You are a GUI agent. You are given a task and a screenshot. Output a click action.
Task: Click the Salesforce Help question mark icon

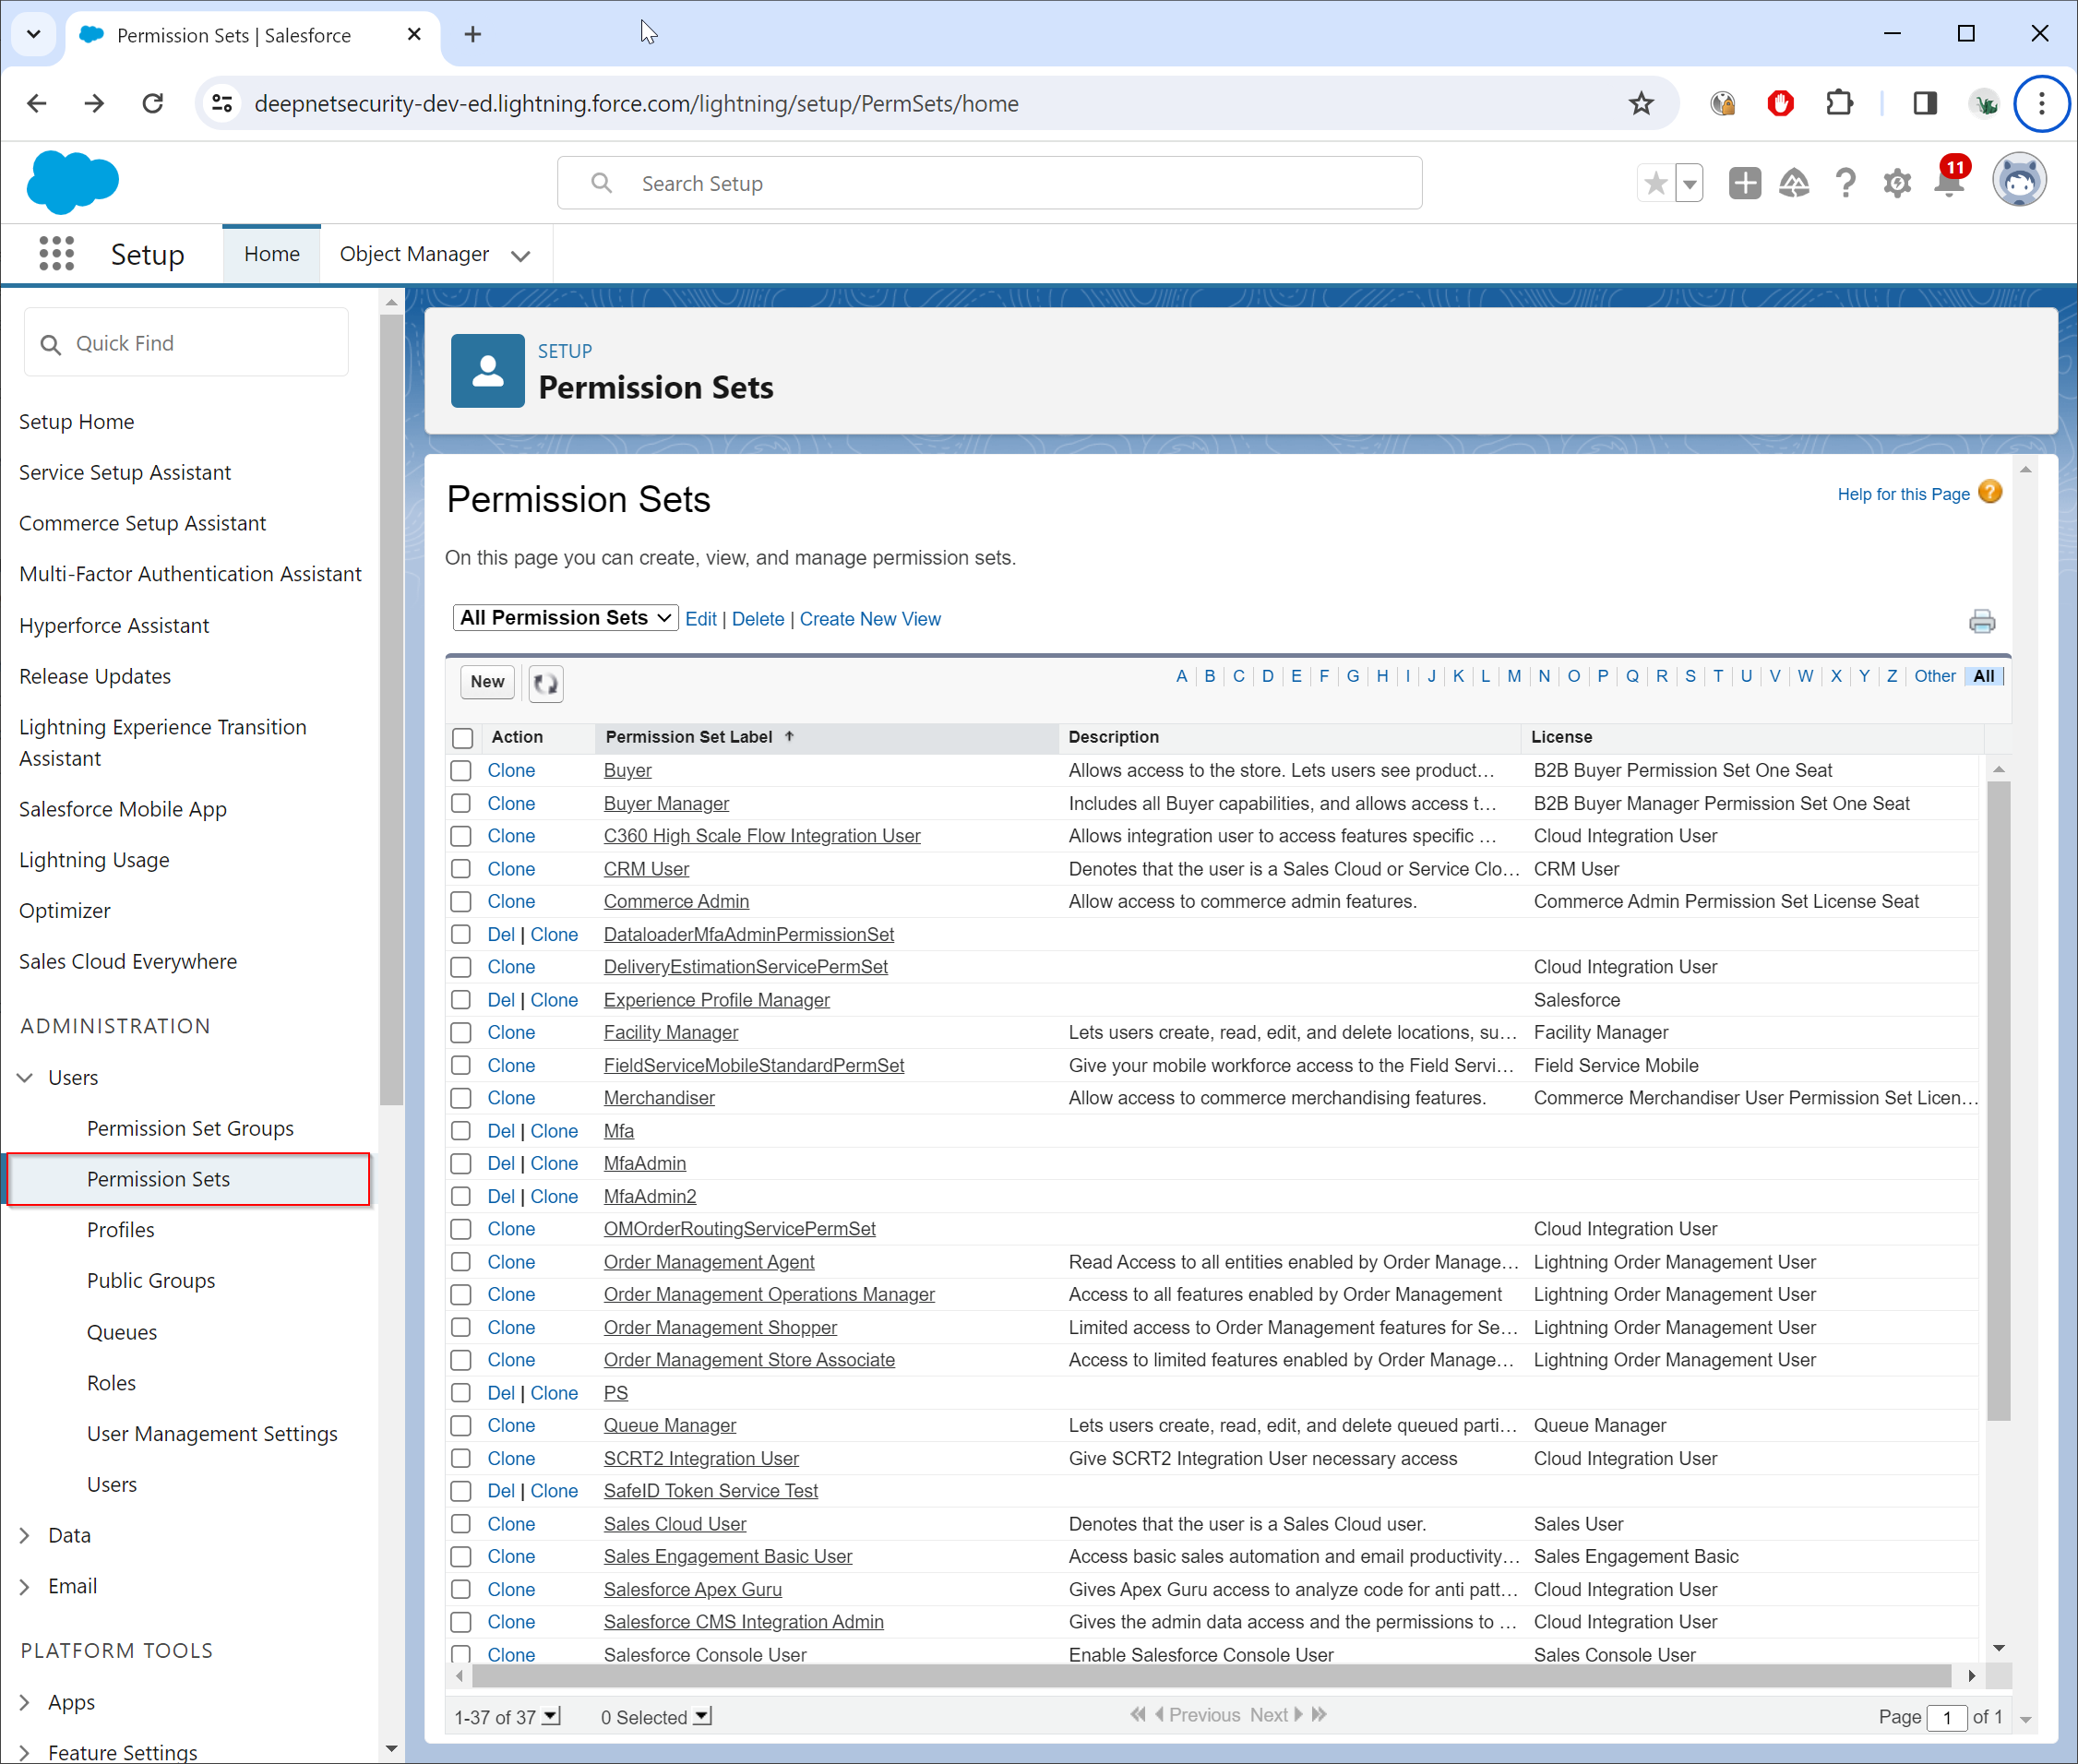pyautogui.click(x=1845, y=183)
